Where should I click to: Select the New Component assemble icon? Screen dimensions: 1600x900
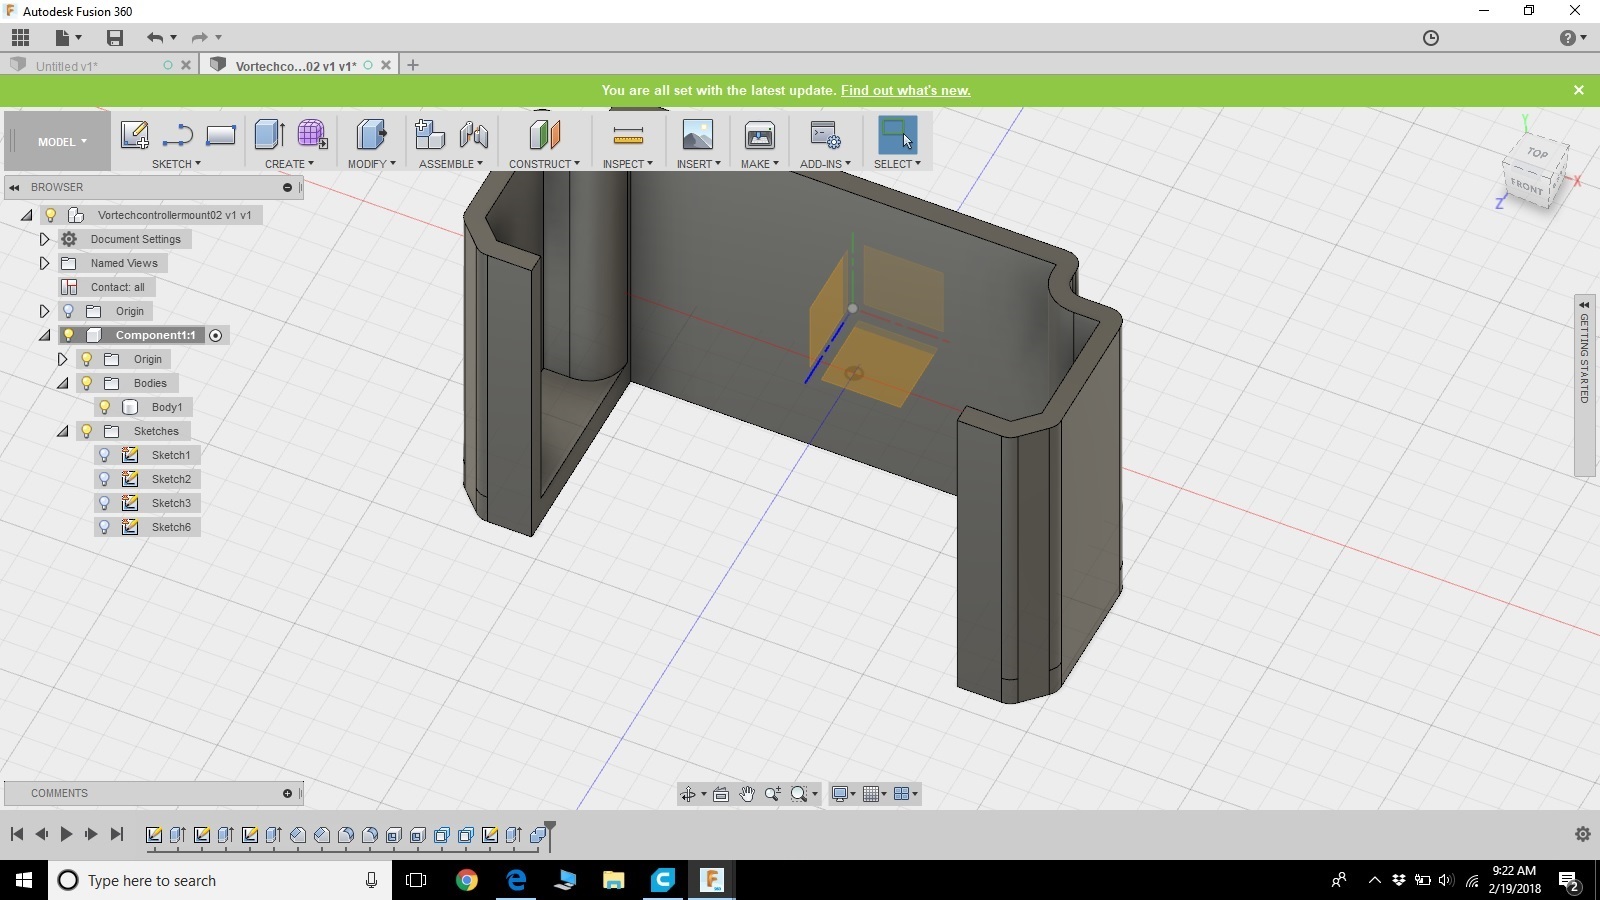pos(429,134)
